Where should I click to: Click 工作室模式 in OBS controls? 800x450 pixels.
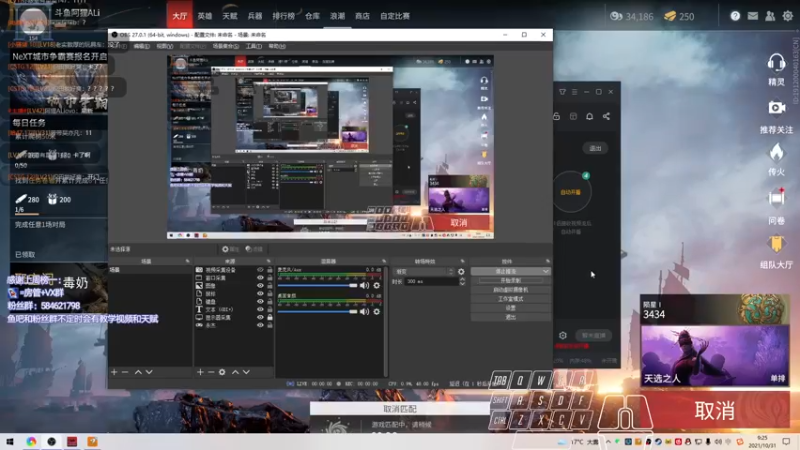[x=510, y=299]
